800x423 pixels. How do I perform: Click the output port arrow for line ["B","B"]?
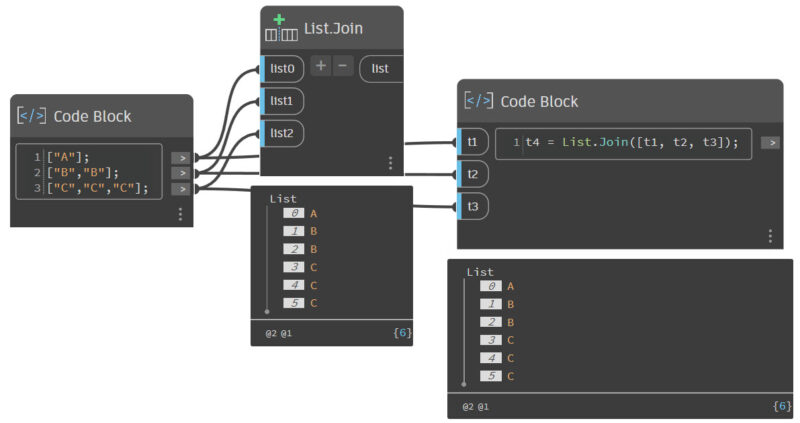click(x=181, y=173)
